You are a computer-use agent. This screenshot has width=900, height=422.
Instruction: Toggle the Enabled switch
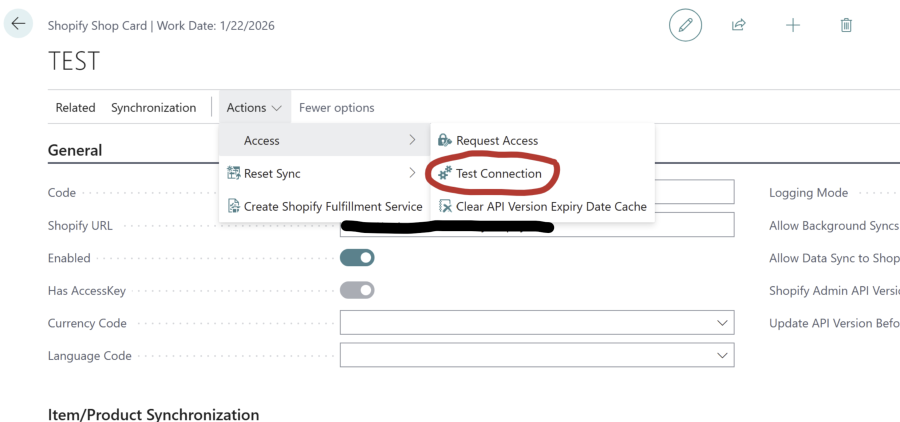tap(357, 258)
